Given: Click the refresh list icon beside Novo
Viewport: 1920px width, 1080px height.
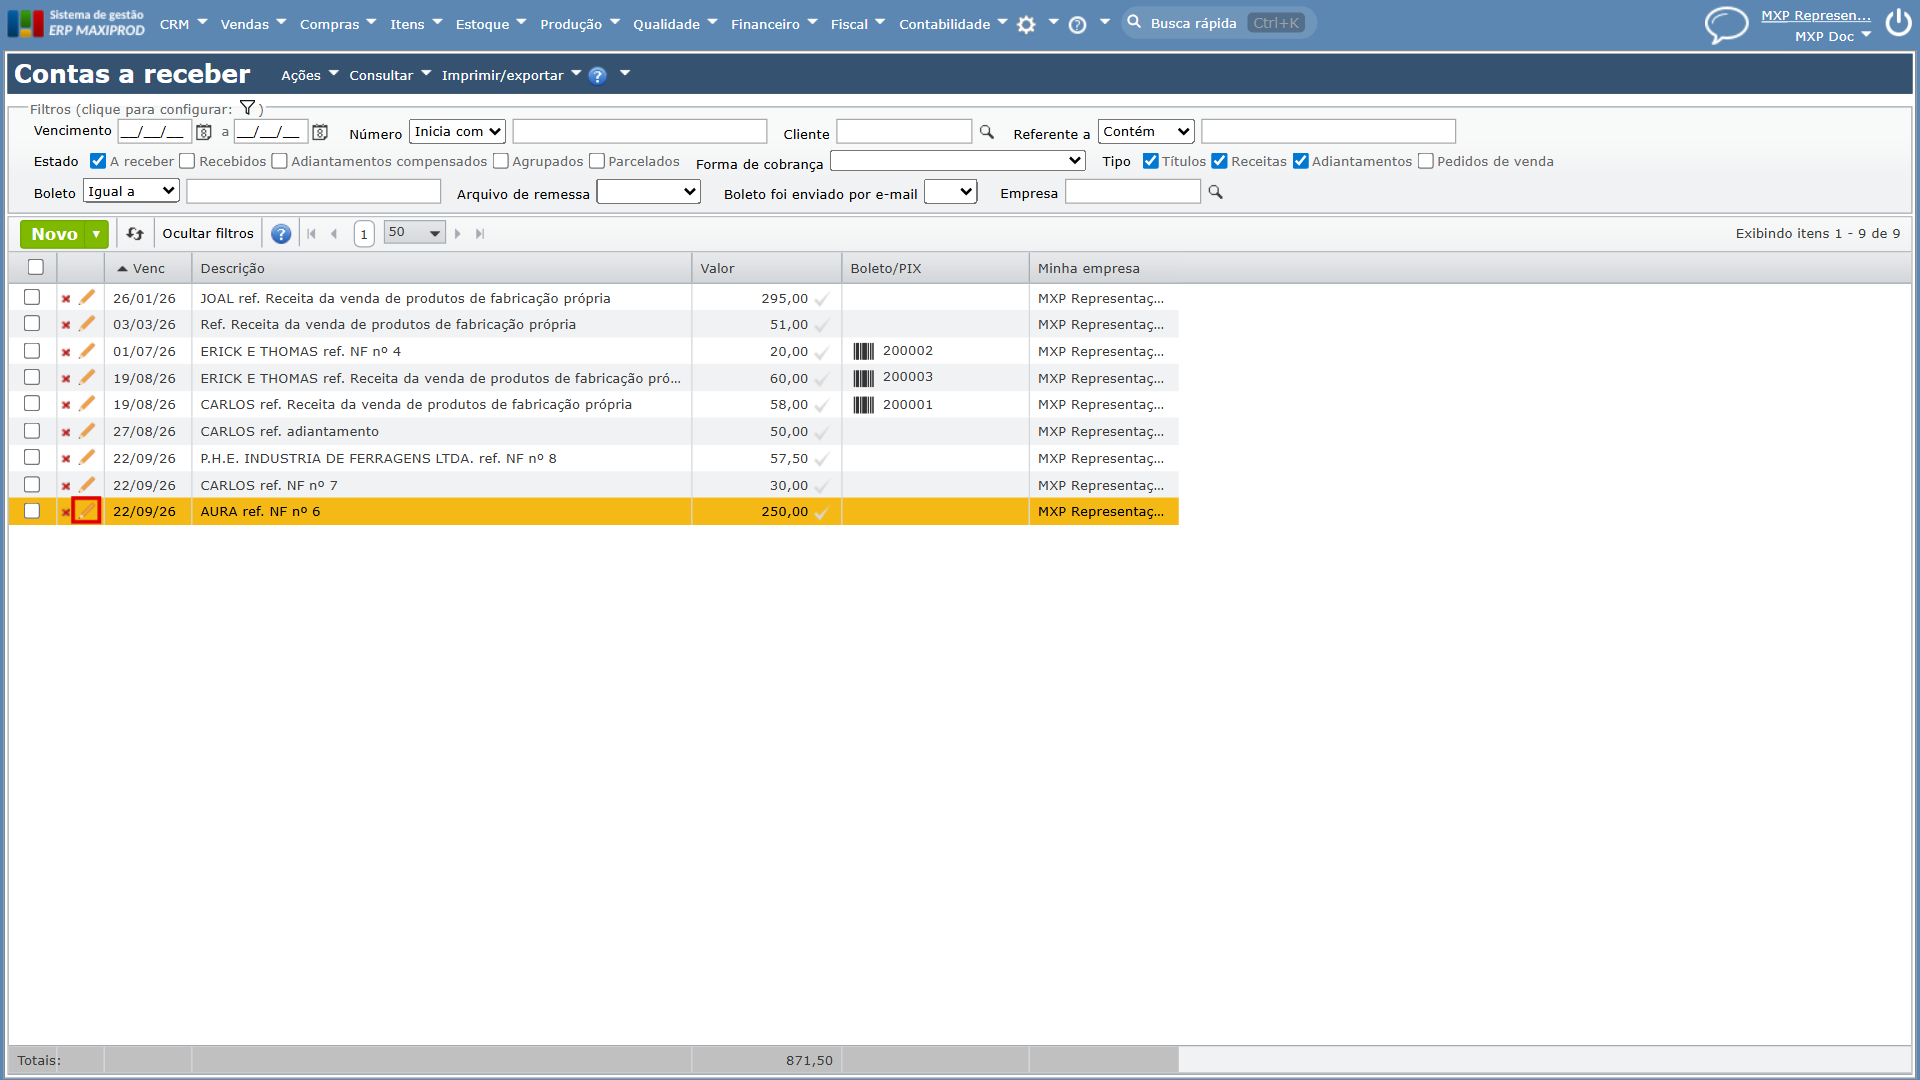Looking at the screenshot, I should coord(135,234).
